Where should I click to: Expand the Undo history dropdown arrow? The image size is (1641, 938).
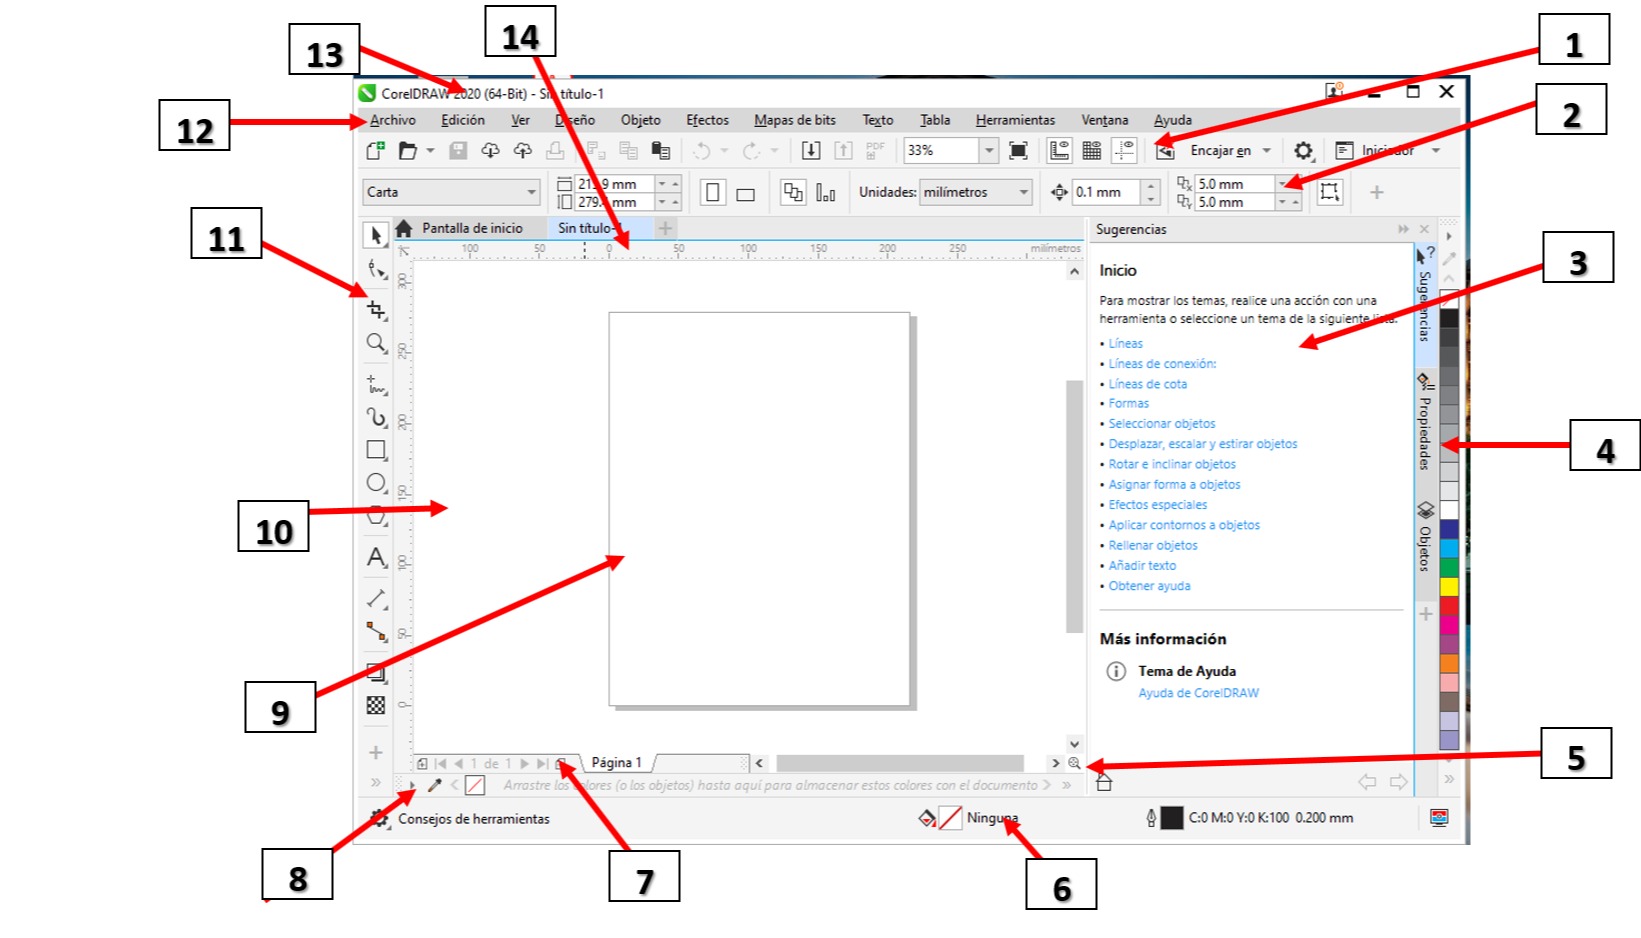click(724, 151)
